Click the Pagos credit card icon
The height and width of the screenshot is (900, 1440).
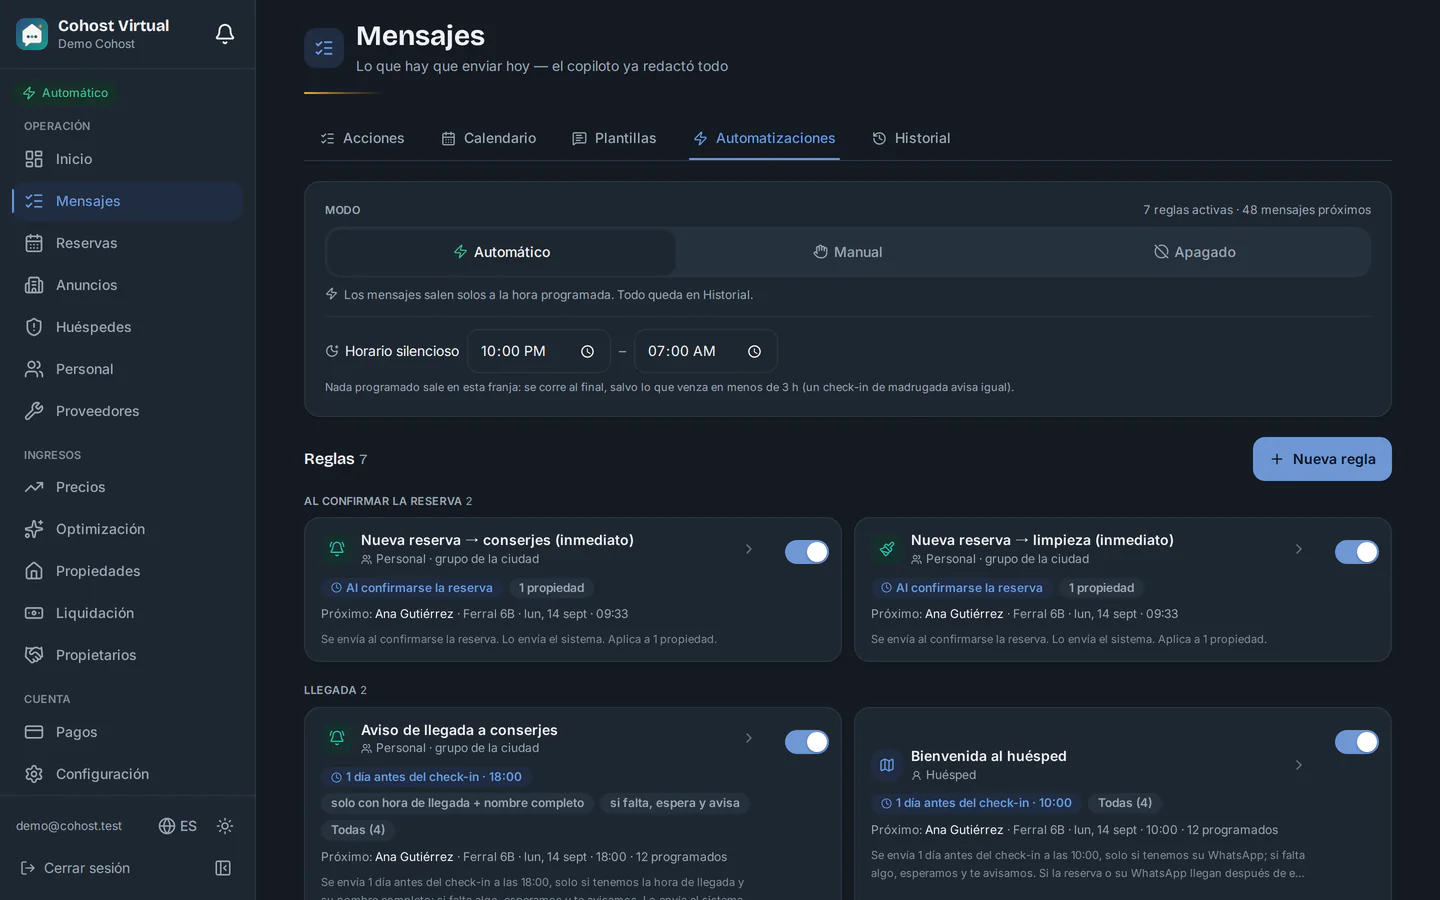click(x=34, y=732)
